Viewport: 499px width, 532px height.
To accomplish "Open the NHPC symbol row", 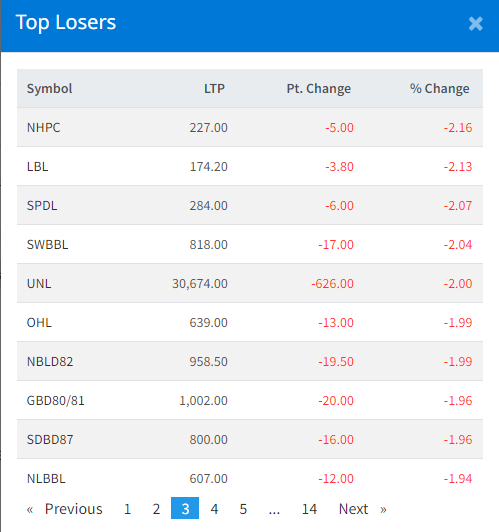I will click(x=250, y=128).
